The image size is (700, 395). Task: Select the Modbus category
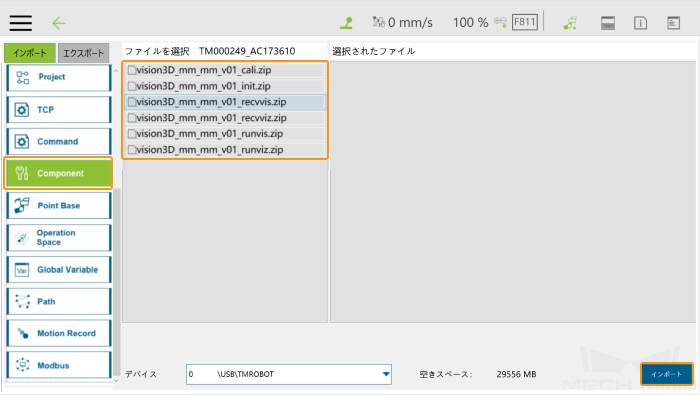[x=59, y=366]
